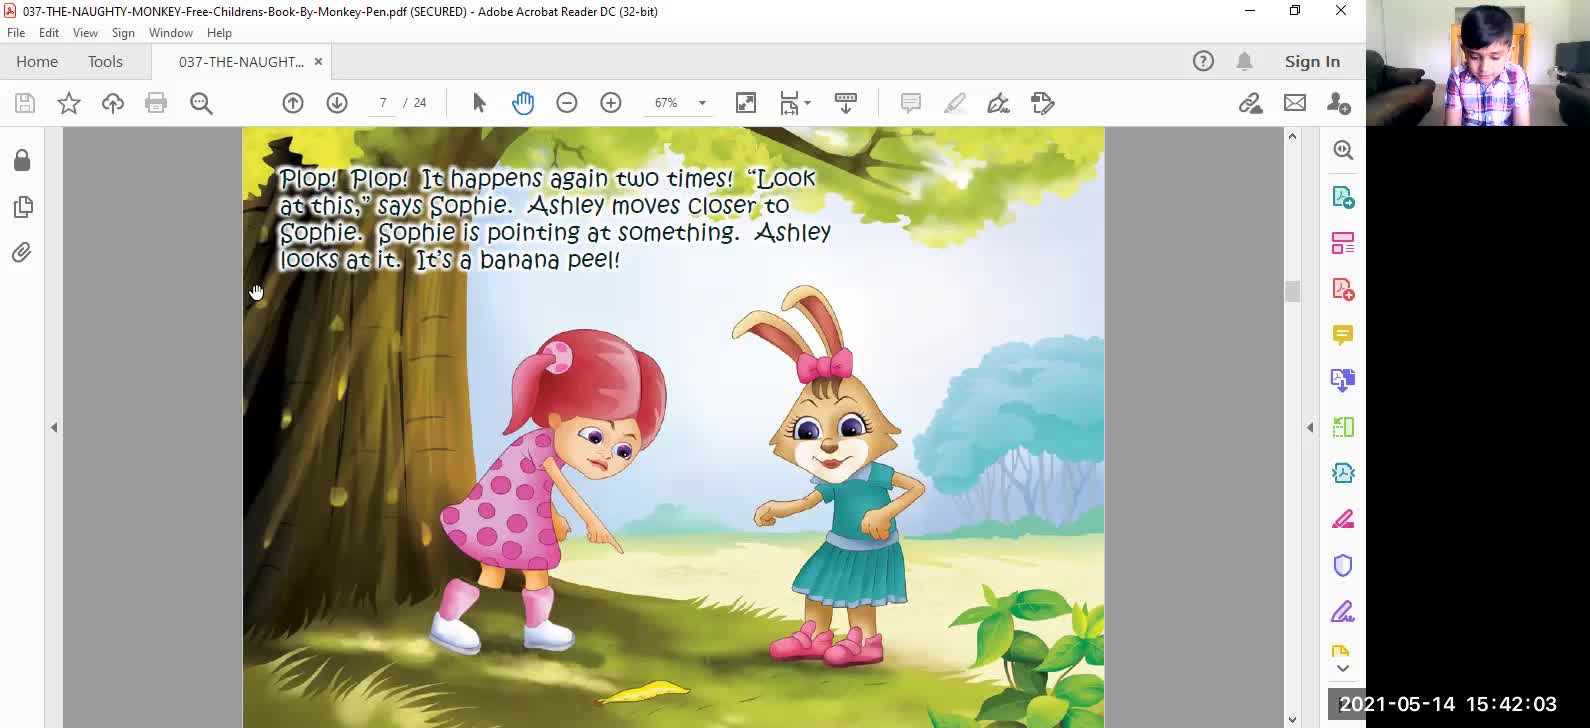Viewport: 1590px width, 728px height.
Task: Open the find text magnifier icon
Action: click(x=201, y=103)
